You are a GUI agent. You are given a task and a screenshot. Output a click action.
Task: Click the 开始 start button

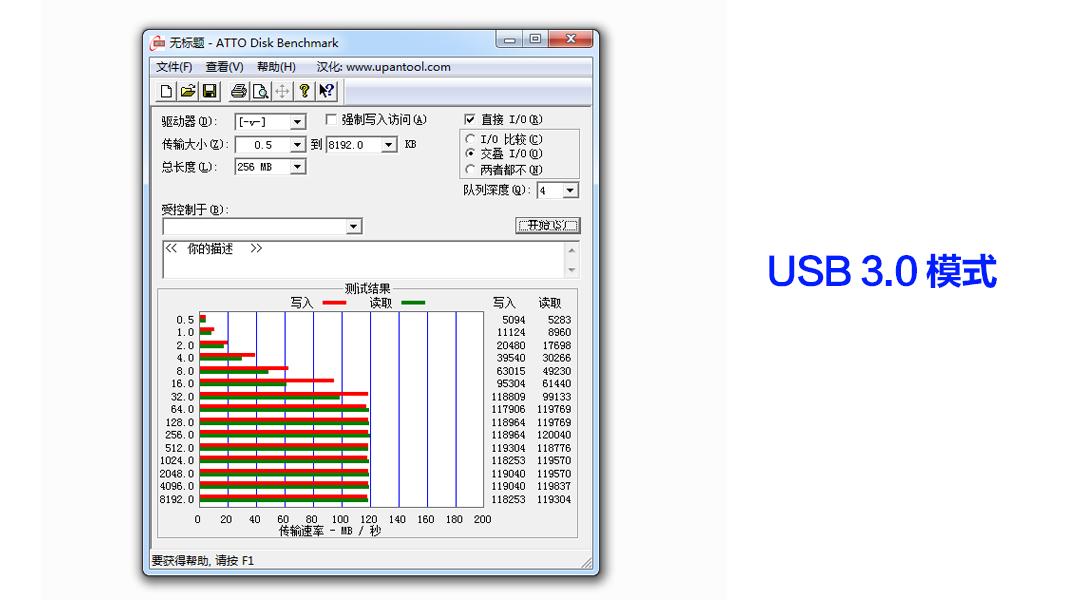[547, 225]
